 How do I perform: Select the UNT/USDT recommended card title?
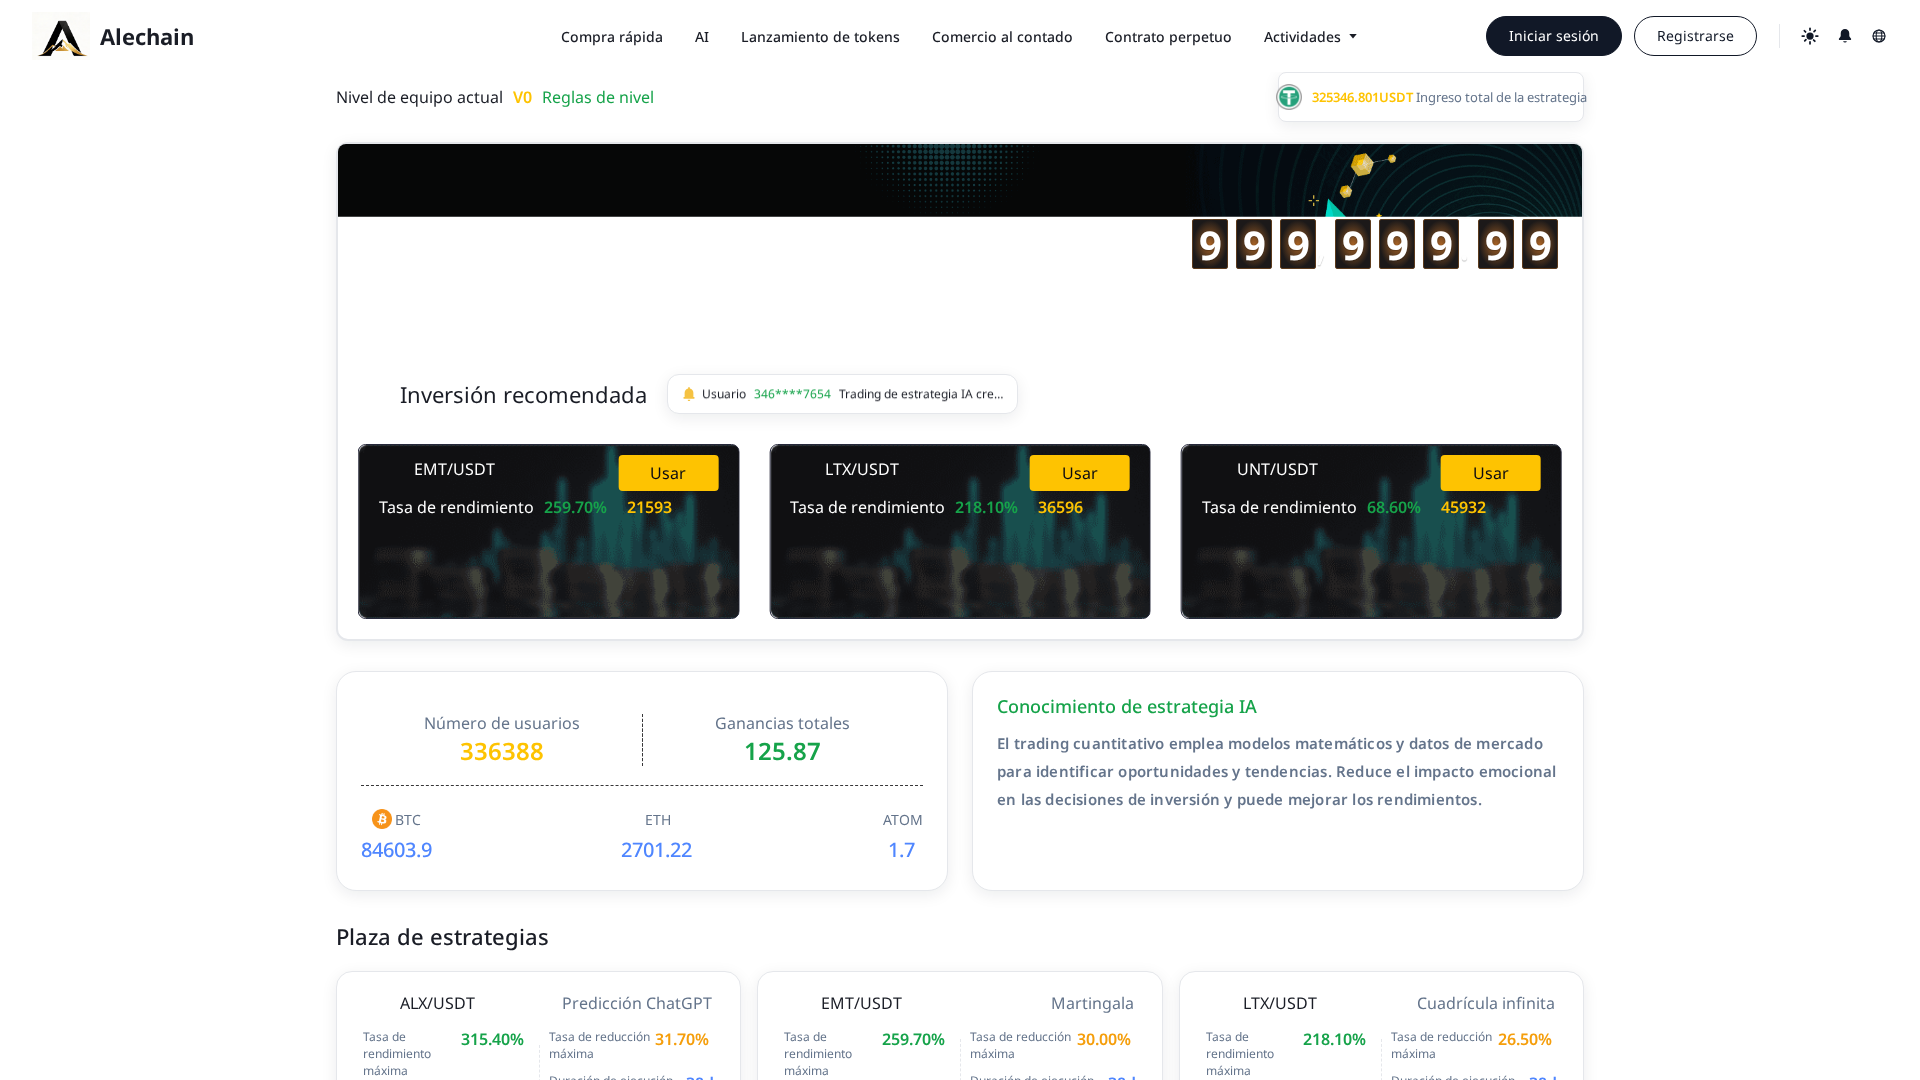(1277, 469)
